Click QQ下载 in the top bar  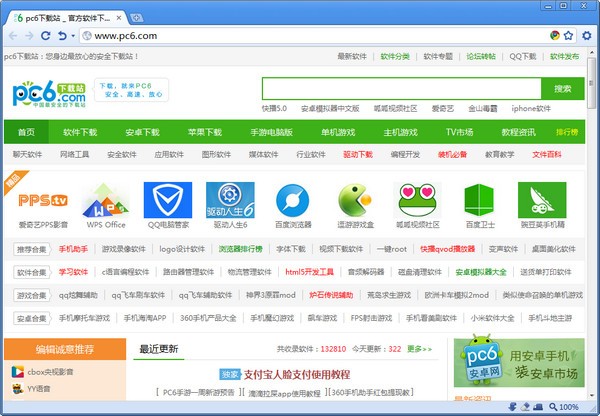(523, 57)
